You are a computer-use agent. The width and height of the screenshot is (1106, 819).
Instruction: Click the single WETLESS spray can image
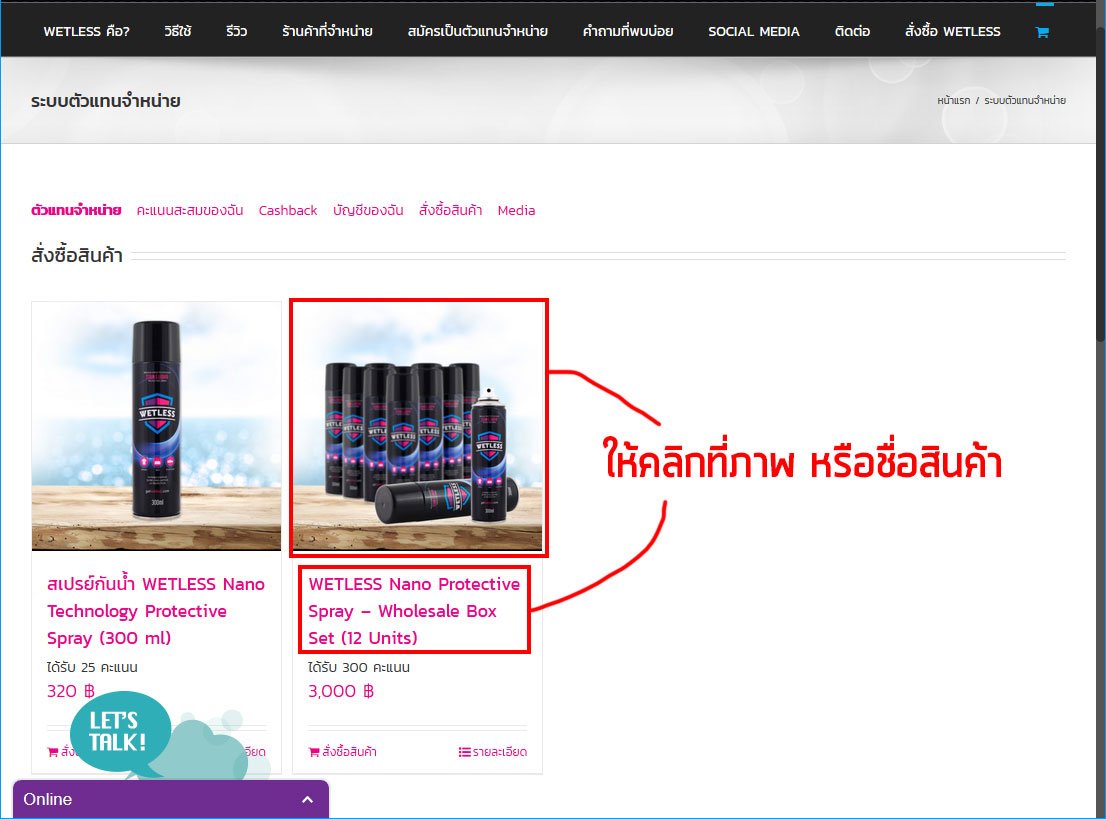coord(156,427)
